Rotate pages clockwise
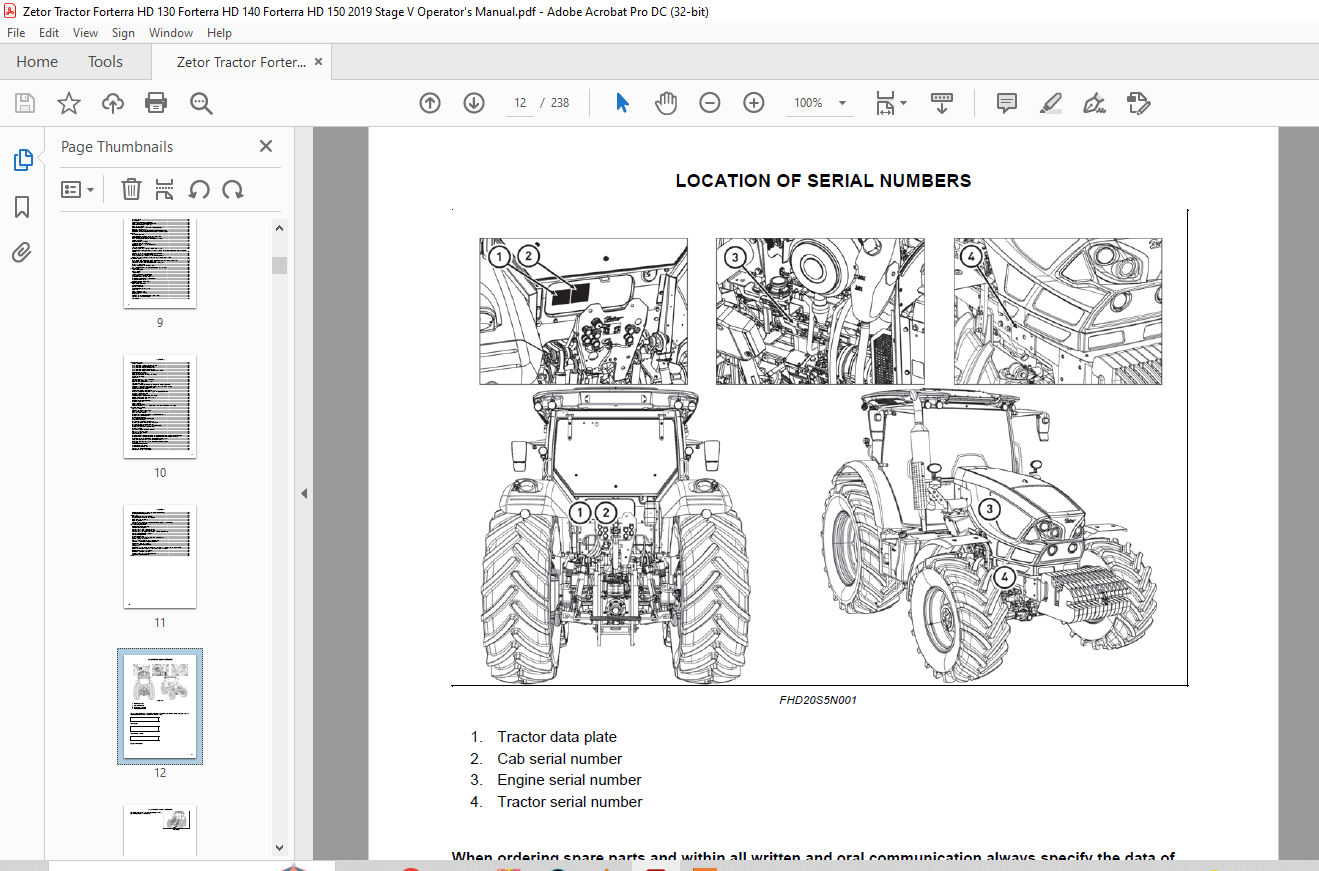Image resolution: width=1319 pixels, height=871 pixels. pyautogui.click(x=233, y=189)
